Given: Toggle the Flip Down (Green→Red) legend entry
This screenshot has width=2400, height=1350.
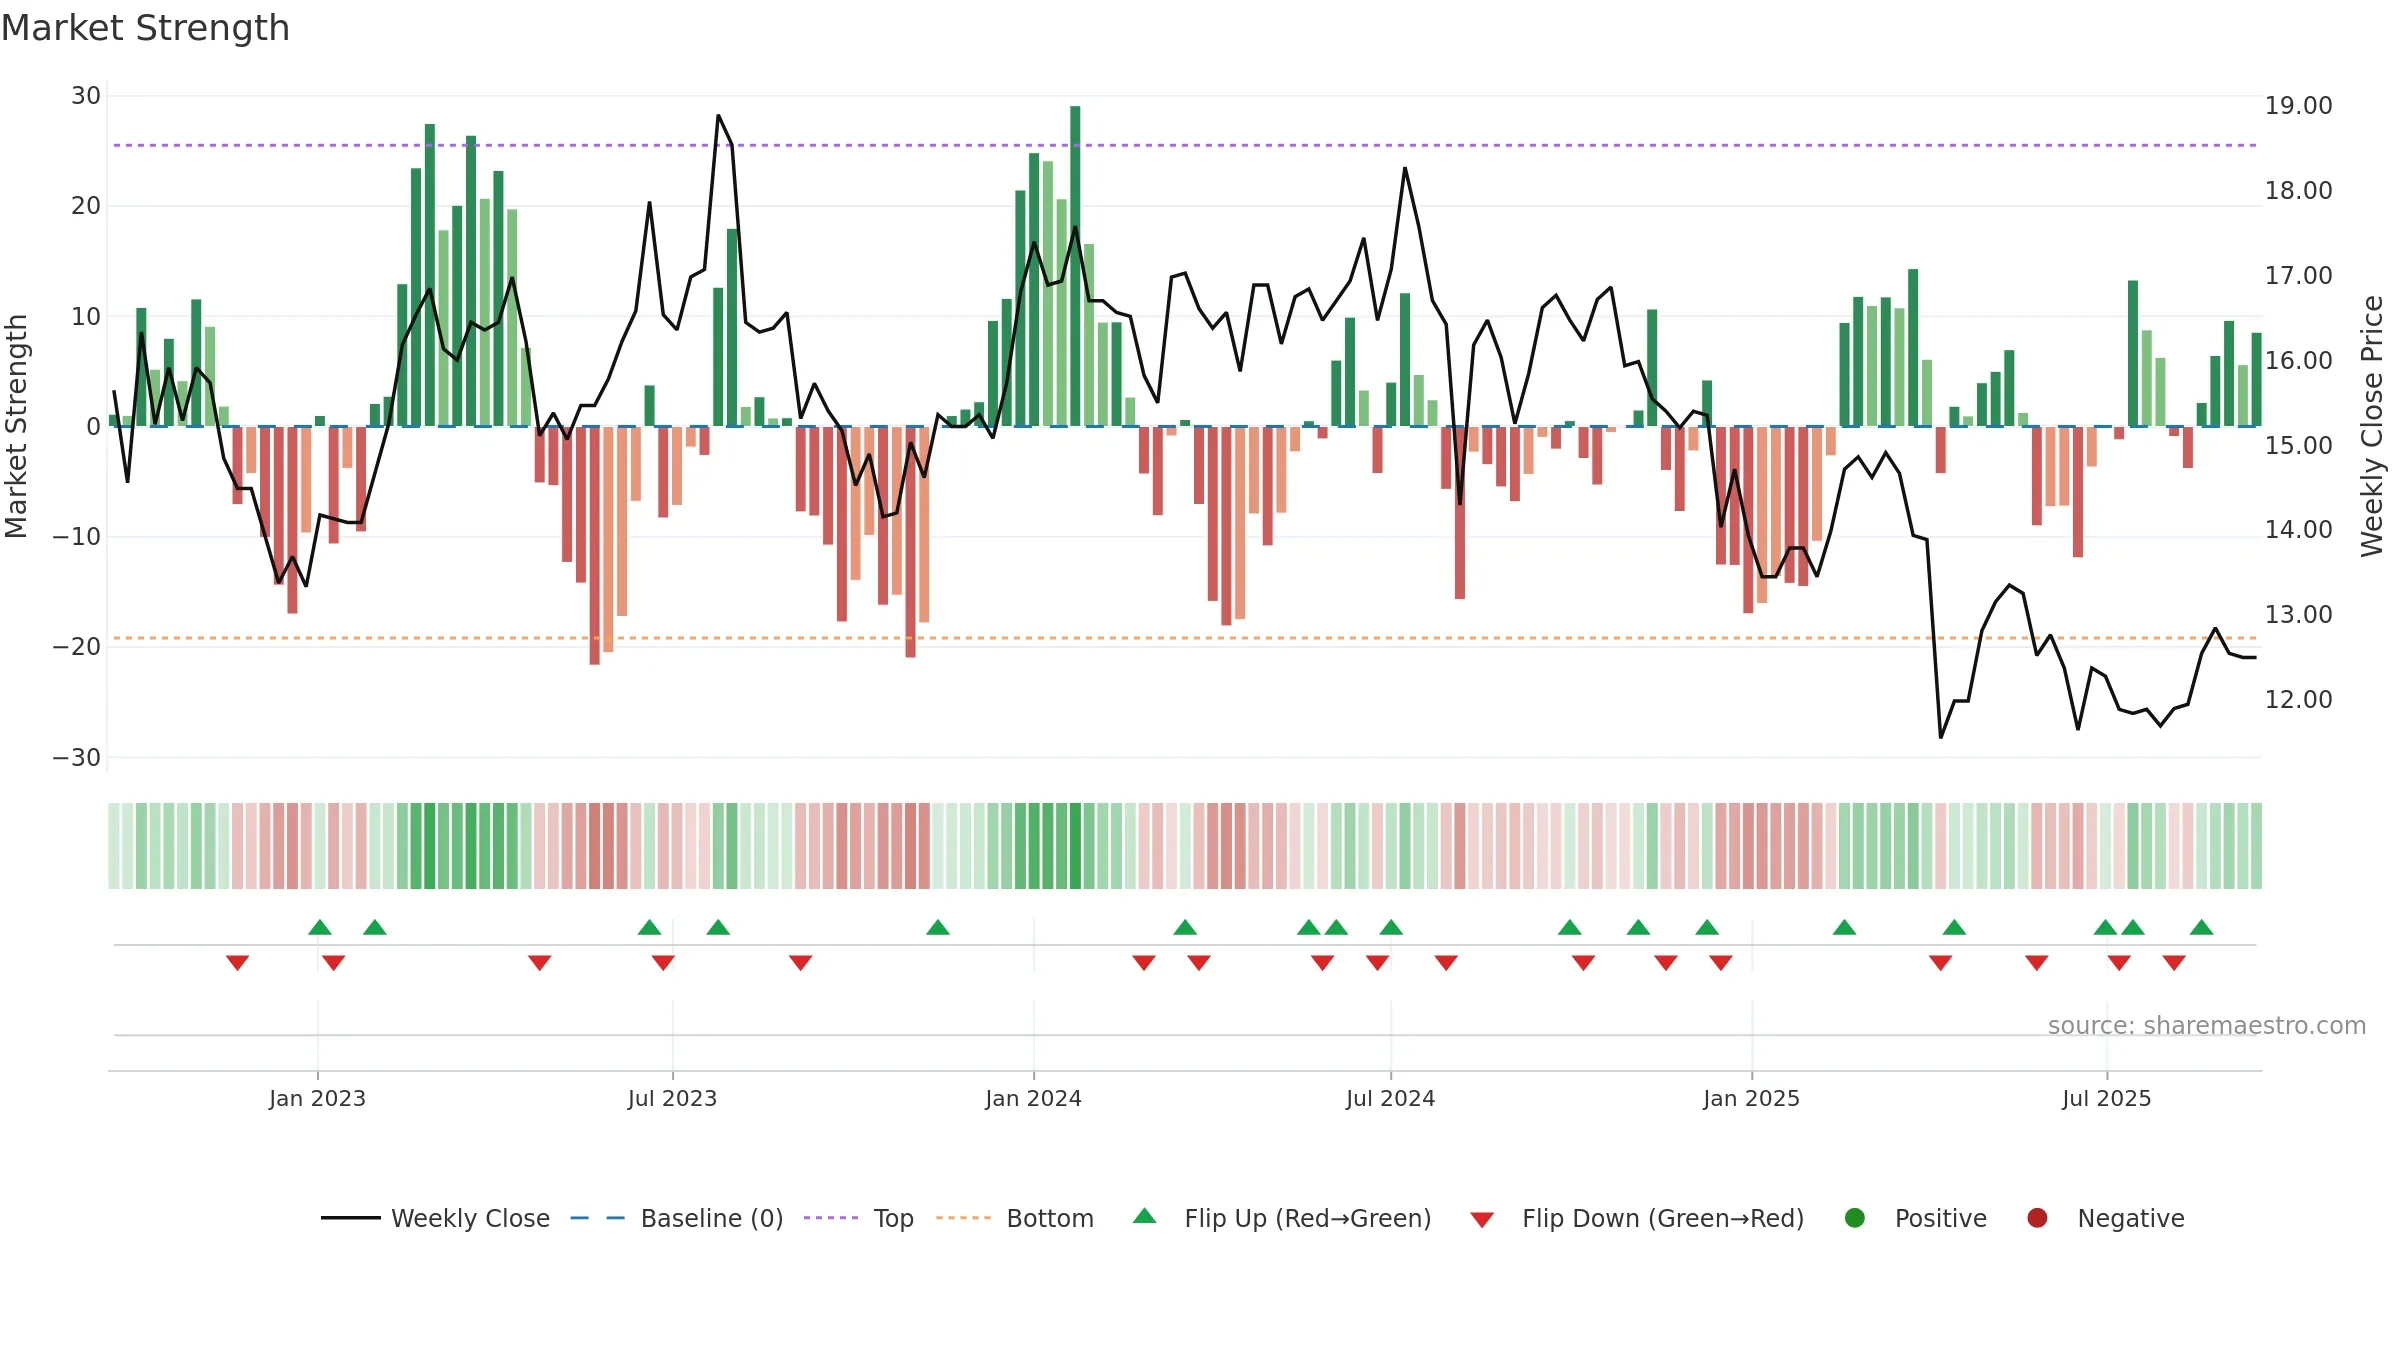Looking at the screenshot, I should pyautogui.click(x=1637, y=1218).
